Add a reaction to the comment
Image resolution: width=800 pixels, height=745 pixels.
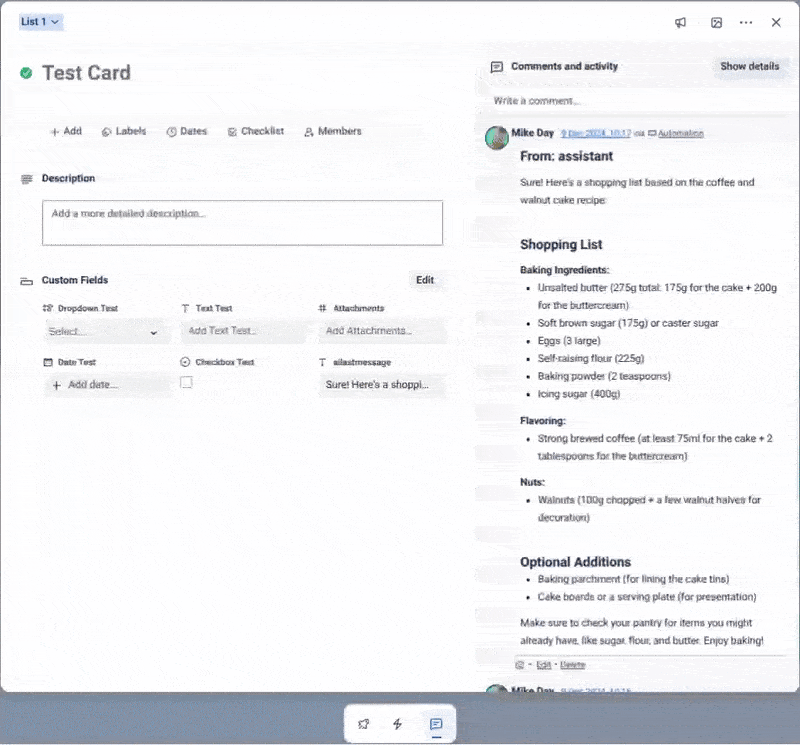click(x=519, y=665)
